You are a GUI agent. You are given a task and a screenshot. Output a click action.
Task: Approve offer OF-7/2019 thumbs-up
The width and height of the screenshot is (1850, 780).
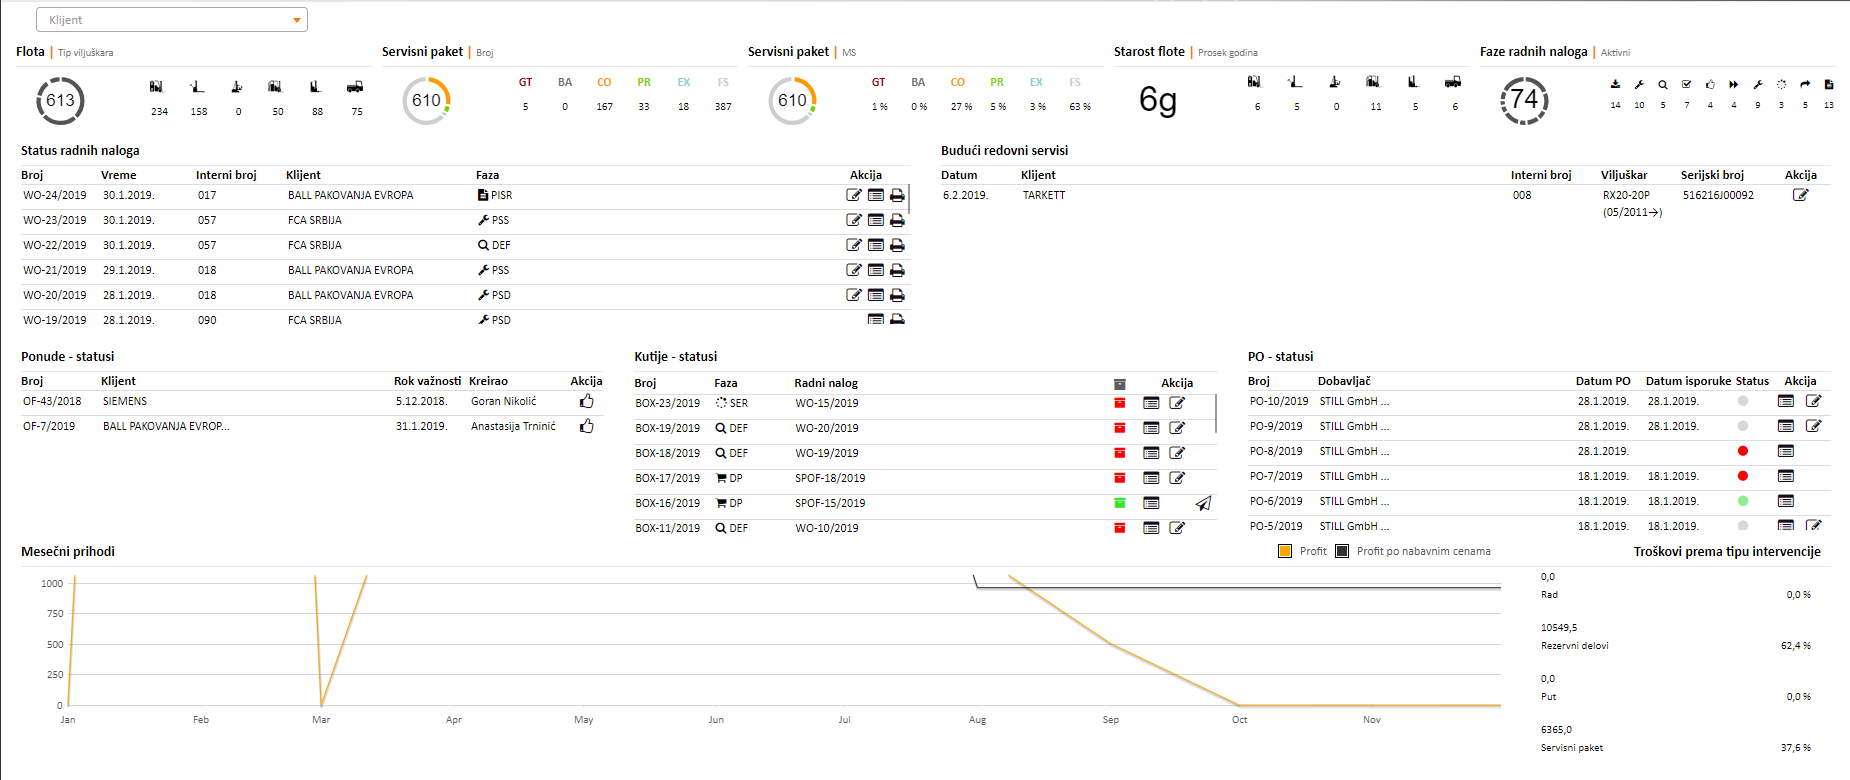[587, 426]
